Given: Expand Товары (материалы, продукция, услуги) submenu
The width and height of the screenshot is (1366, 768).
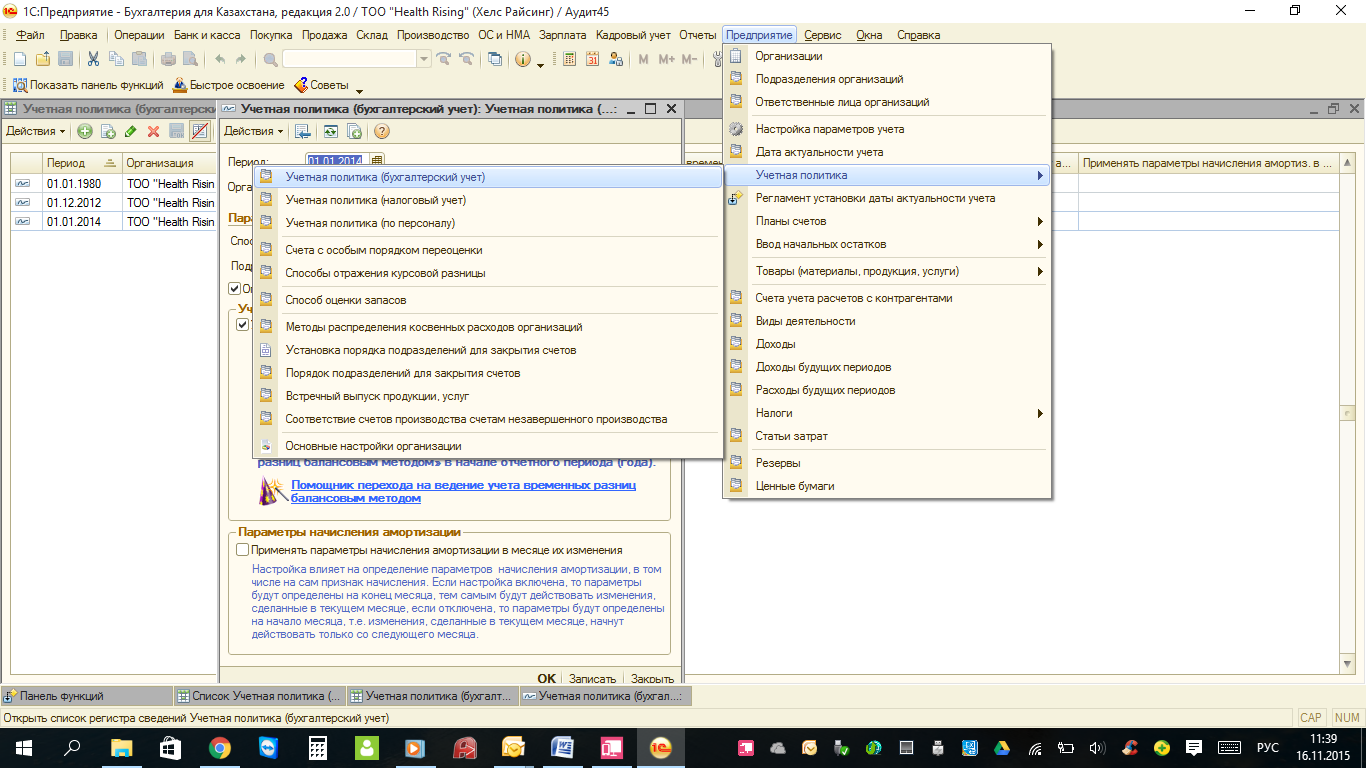Looking at the screenshot, I should click(x=1040, y=271).
